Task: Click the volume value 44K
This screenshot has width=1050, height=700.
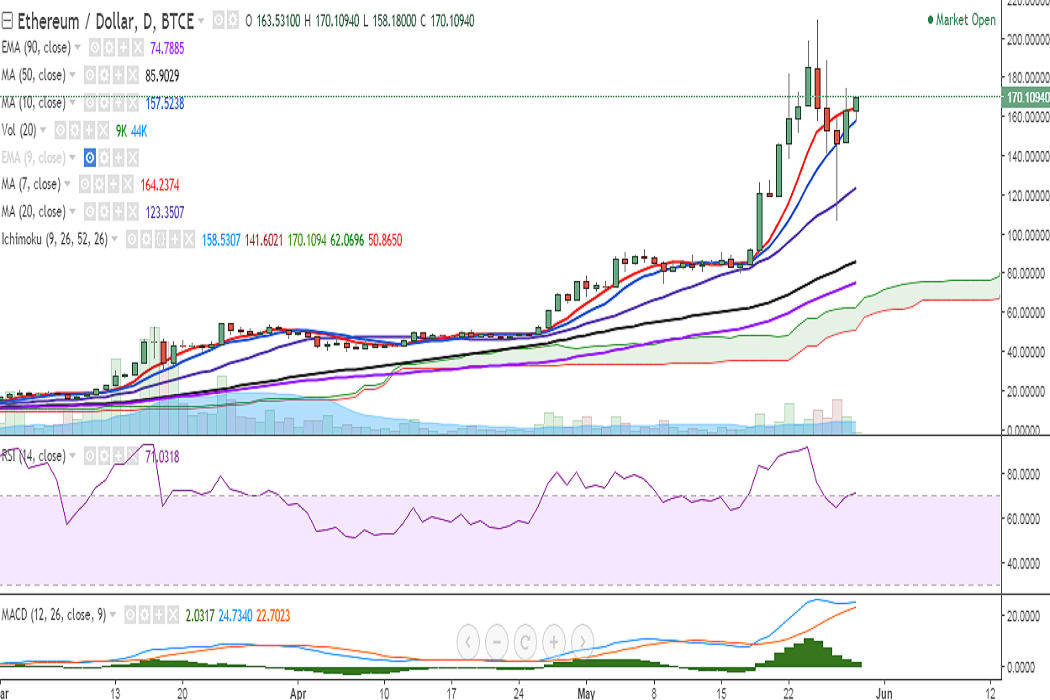Action: tap(139, 131)
